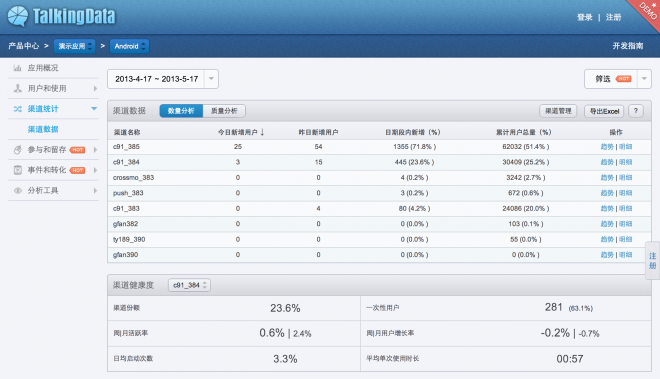Screen dimensions: 660x379
Task: Open 分析工具 sidebar menu
Action: point(43,190)
